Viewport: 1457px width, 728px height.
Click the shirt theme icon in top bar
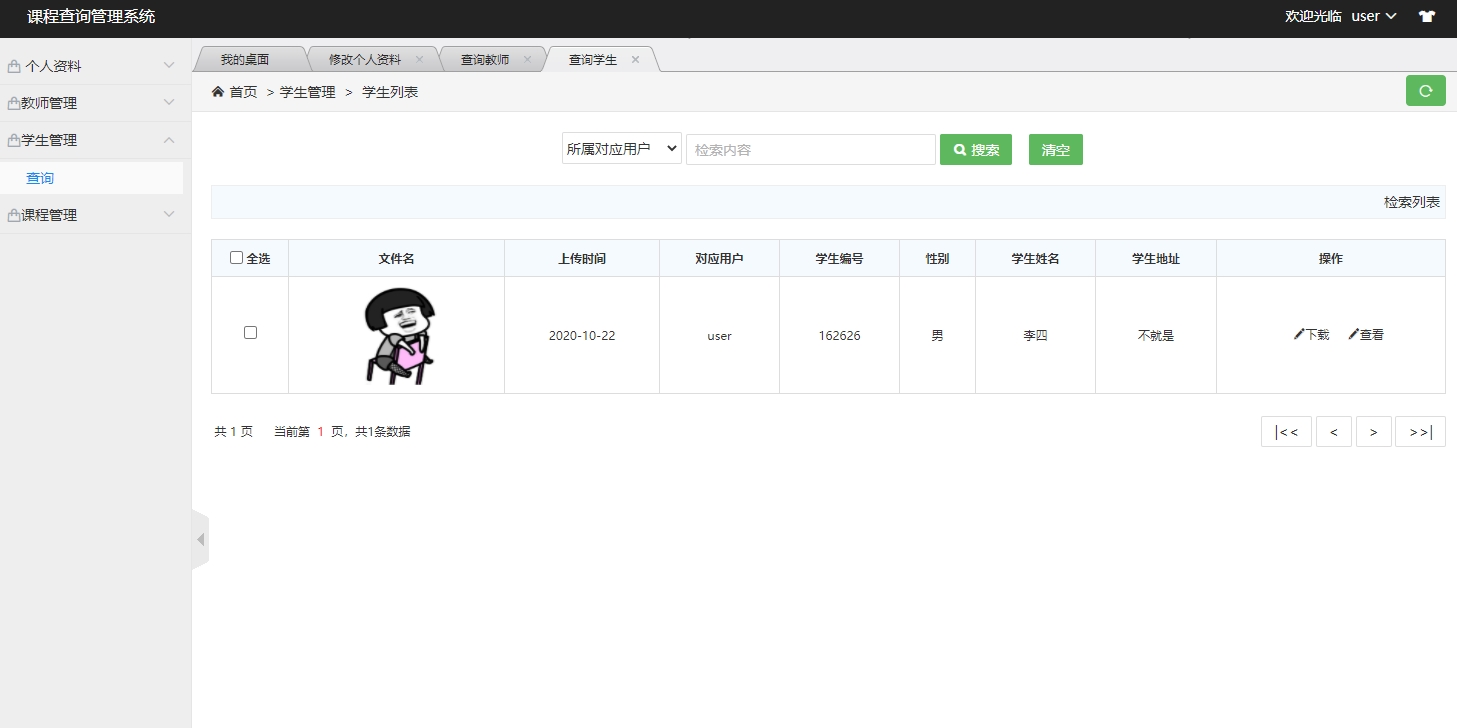[x=1427, y=16]
